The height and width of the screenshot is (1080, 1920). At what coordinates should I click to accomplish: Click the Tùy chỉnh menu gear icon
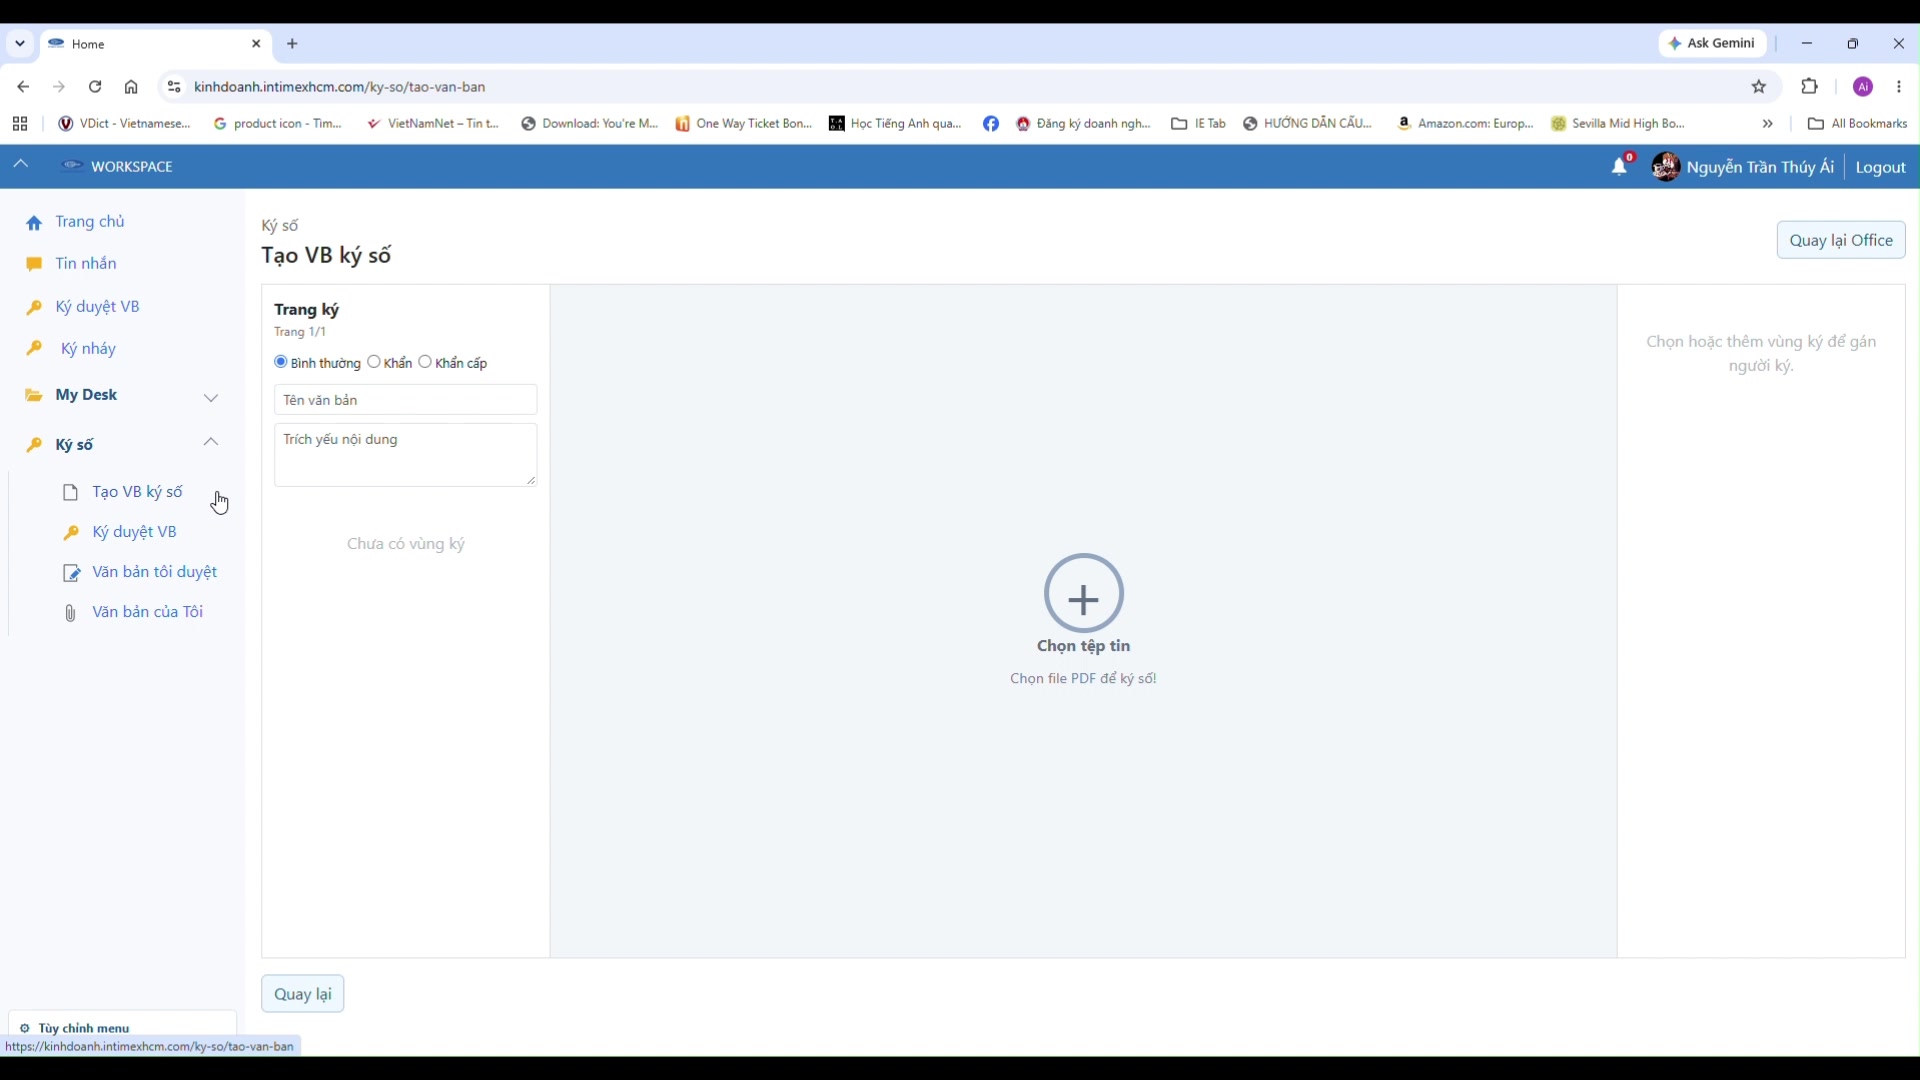pos(25,1028)
